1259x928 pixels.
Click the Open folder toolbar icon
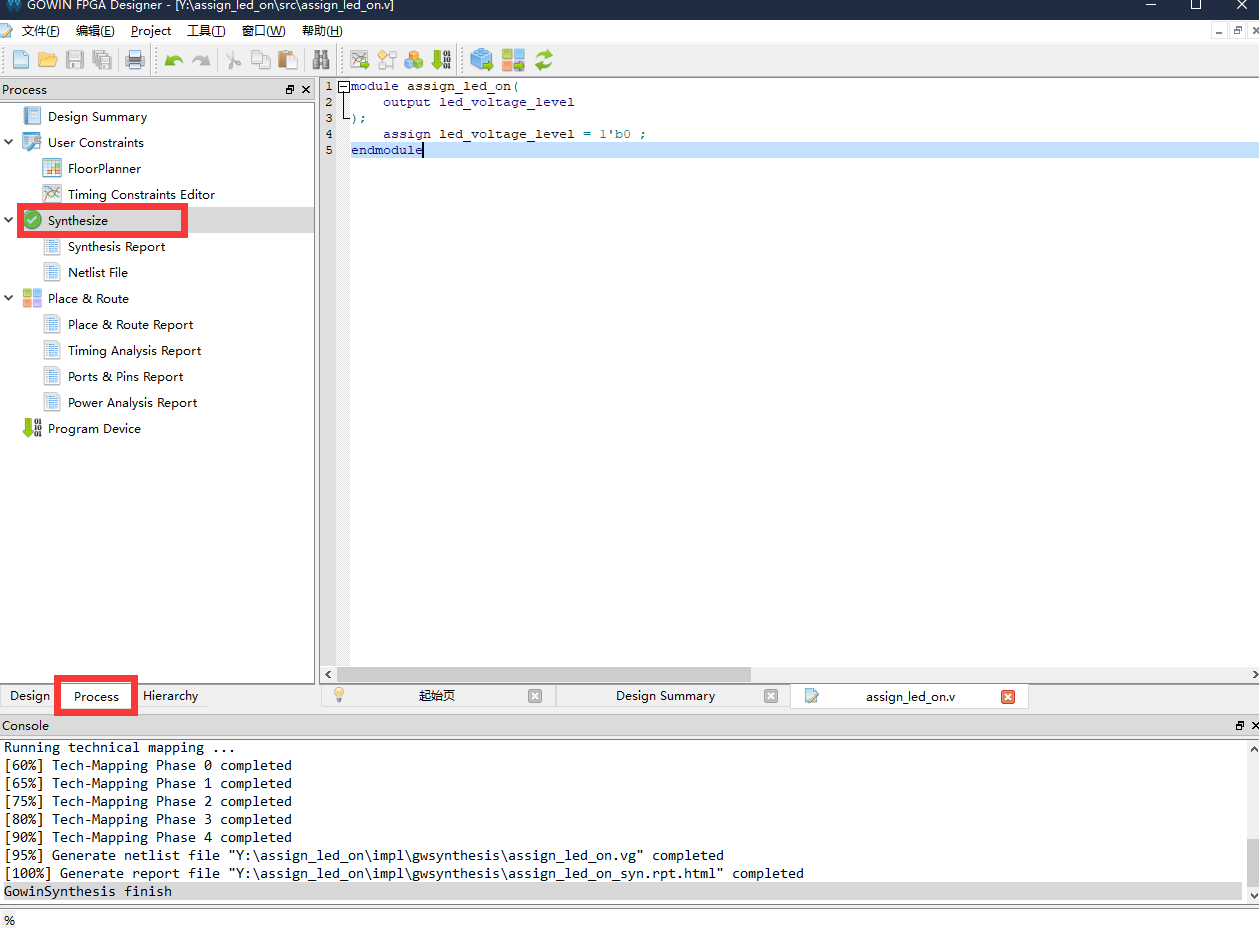pyautogui.click(x=47, y=60)
